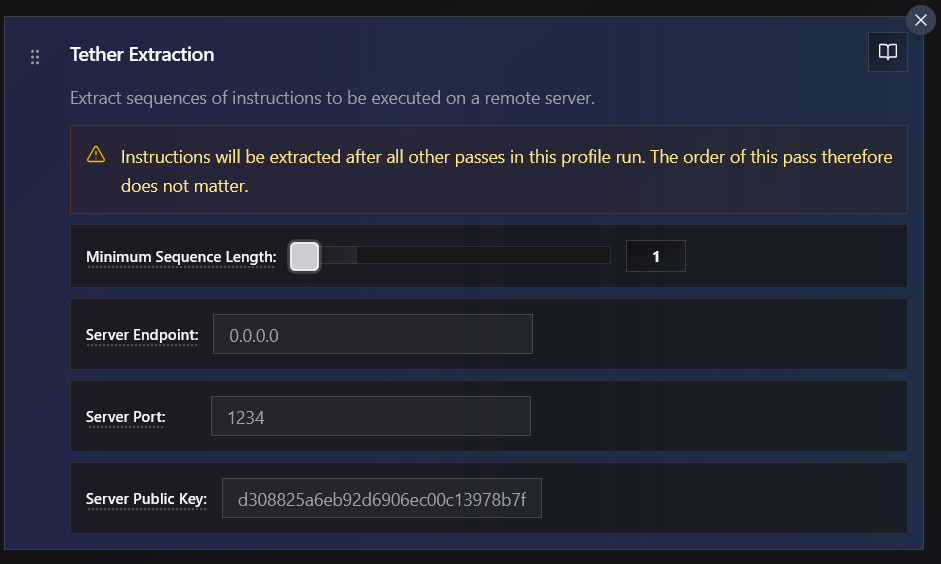Click the filled portion of the slider

(338, 256)
